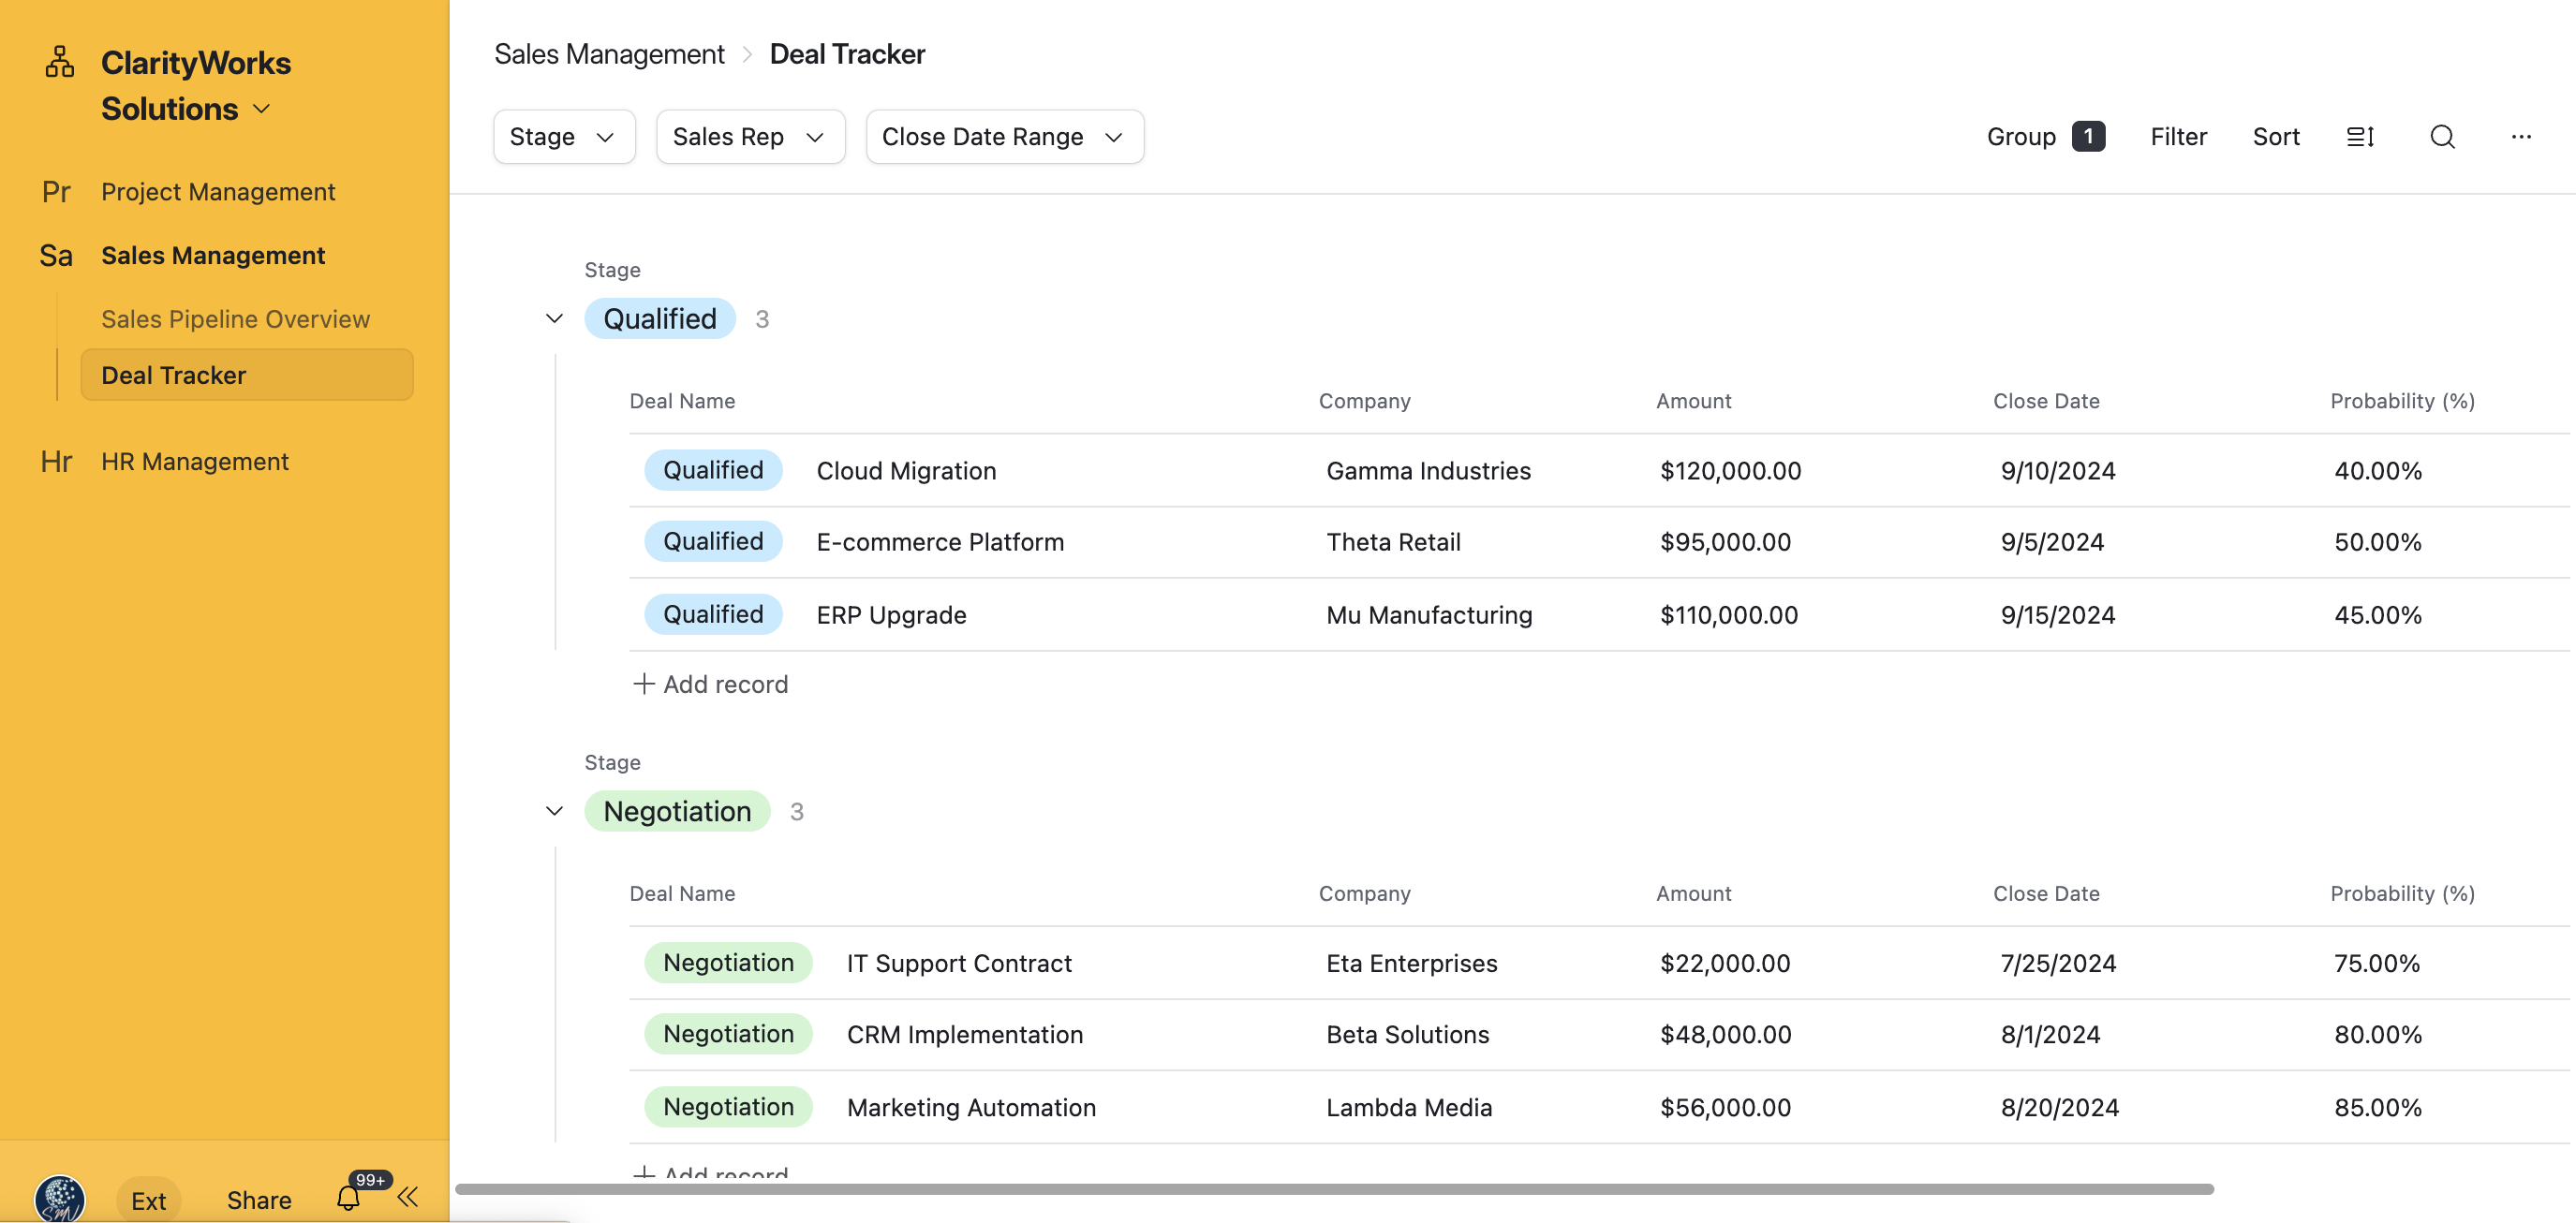The image size is (2576, 1223).
Task: Open the three-dot more options menu
Action: 2520,137
